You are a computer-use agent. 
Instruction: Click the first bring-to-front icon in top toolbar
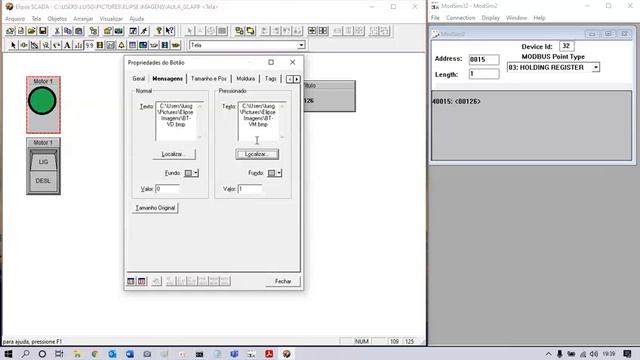tap(239, 31)
